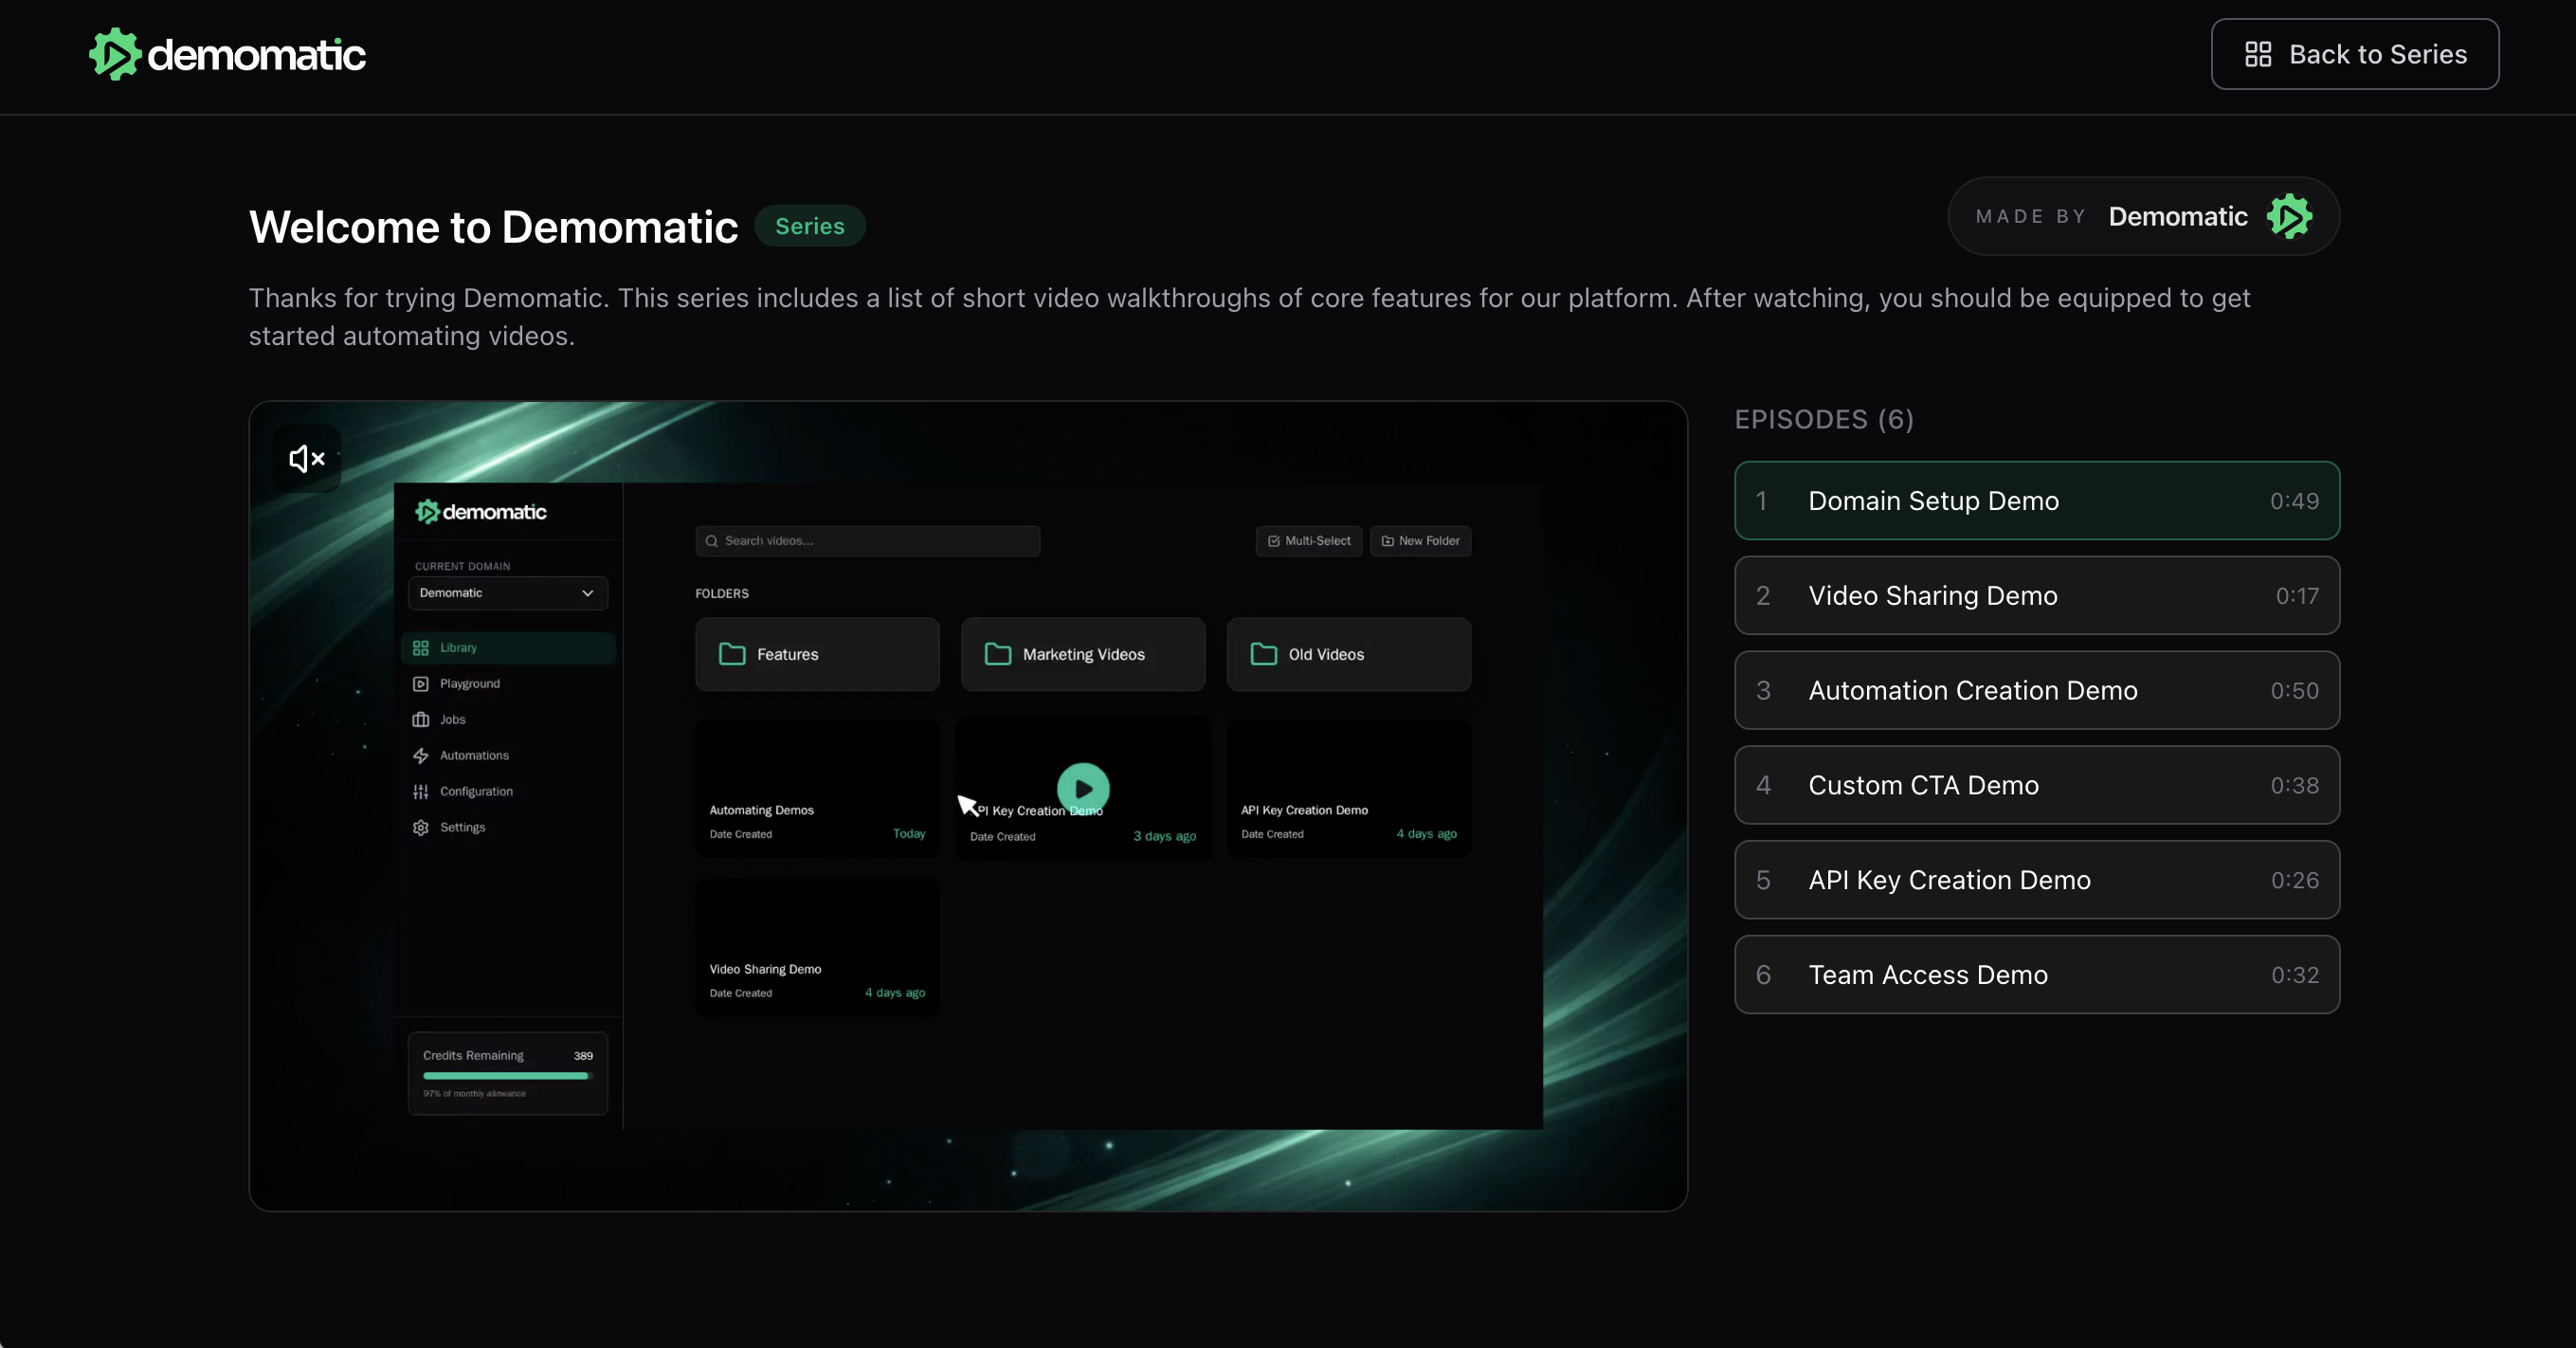Open Automations via the lightning bolt icon
Image resolution: width=2576 pixels, height=1348 pixels.
pyautogui.click(x=421, y=755)
